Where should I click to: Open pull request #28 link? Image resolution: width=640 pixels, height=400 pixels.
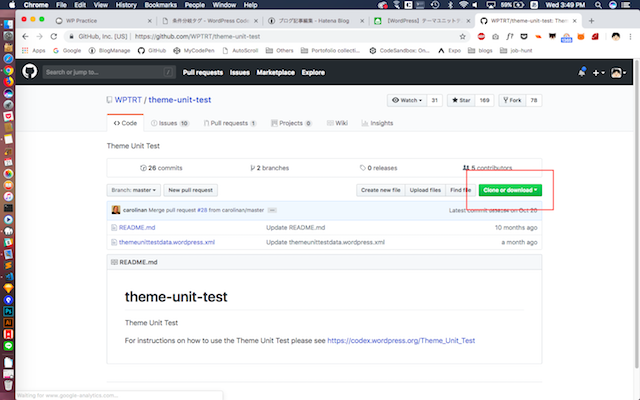[x=202, y=210]
